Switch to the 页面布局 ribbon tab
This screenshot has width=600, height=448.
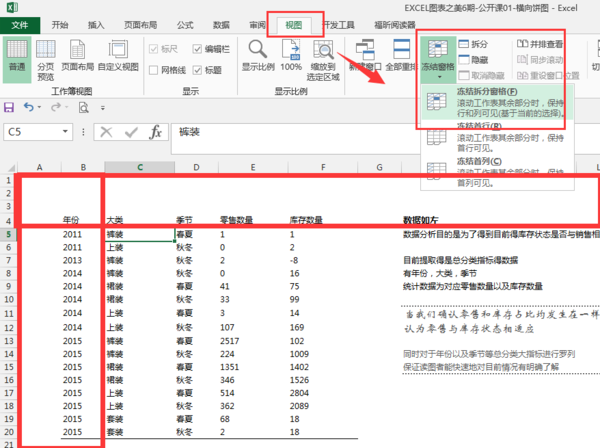(140, 25)
